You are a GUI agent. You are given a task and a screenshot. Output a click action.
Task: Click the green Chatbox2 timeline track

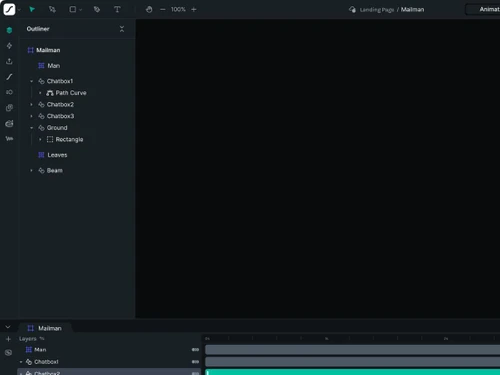[352, 372]
